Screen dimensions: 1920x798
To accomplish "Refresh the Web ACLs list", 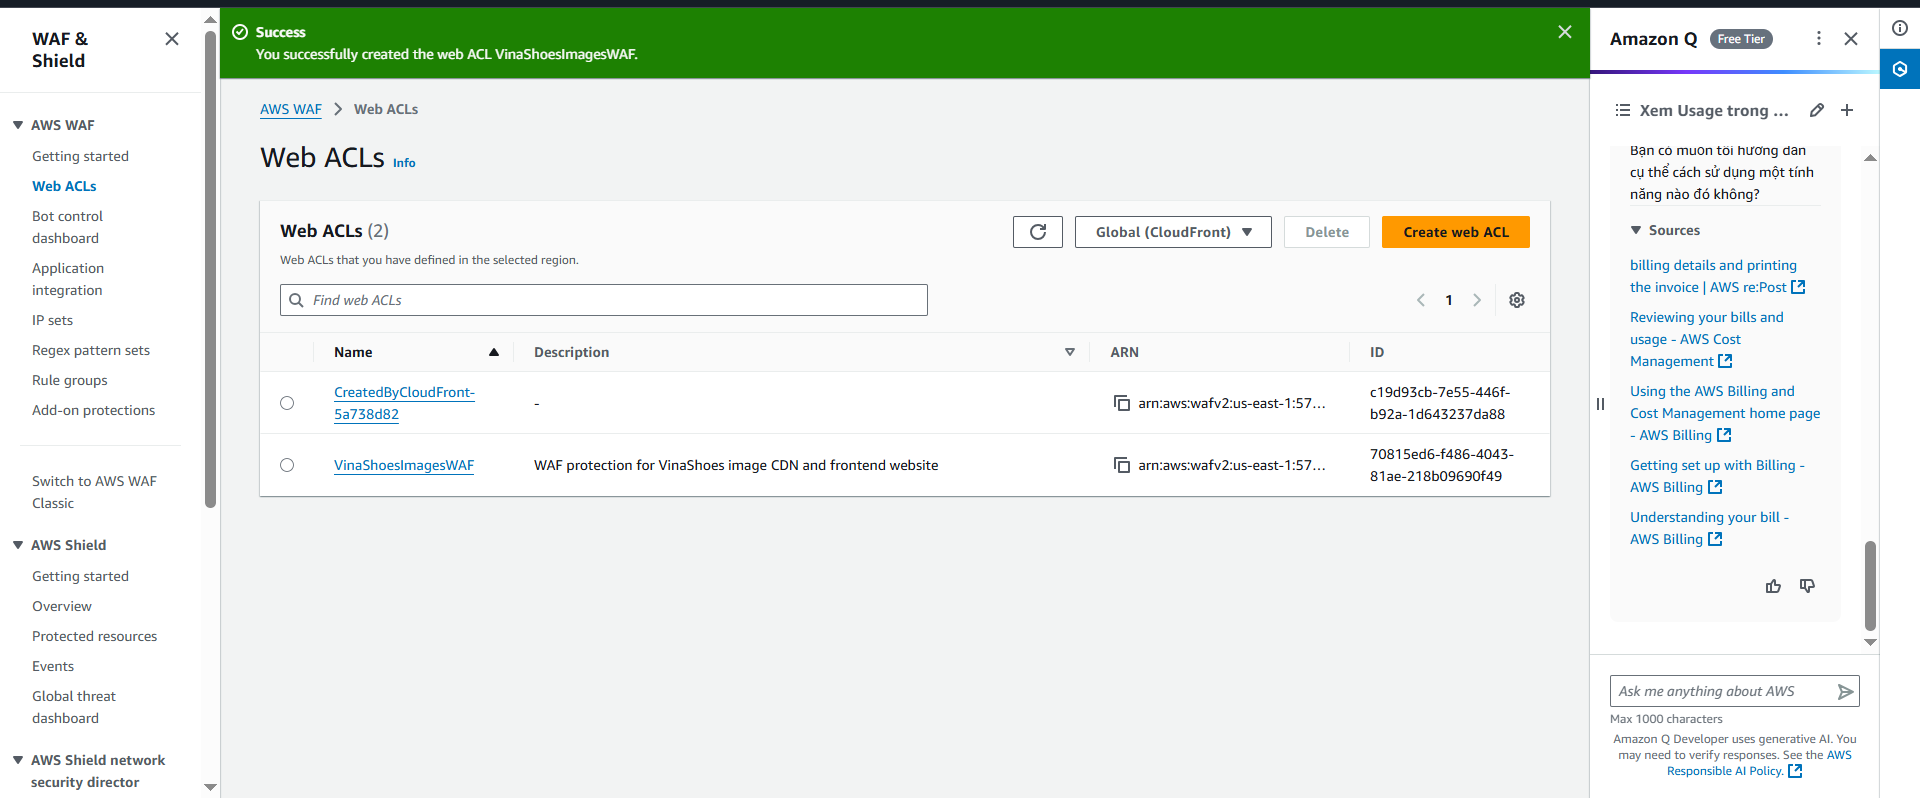I will click(1037, 232).
